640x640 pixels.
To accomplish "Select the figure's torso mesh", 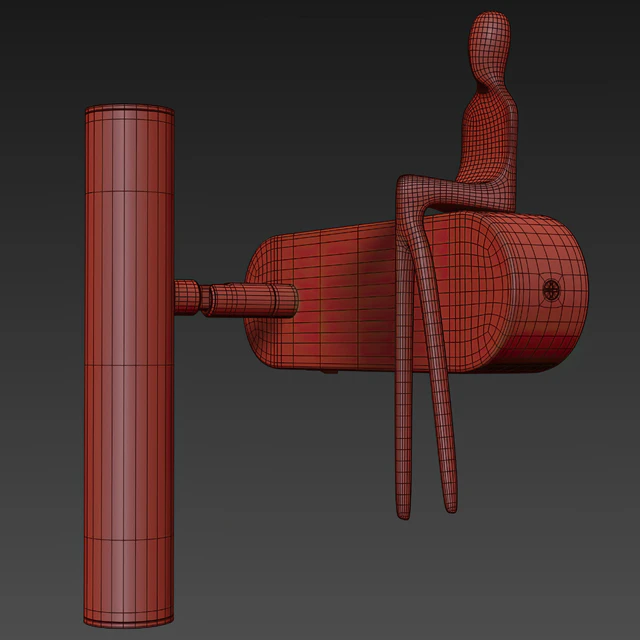I will pos(488,141).
